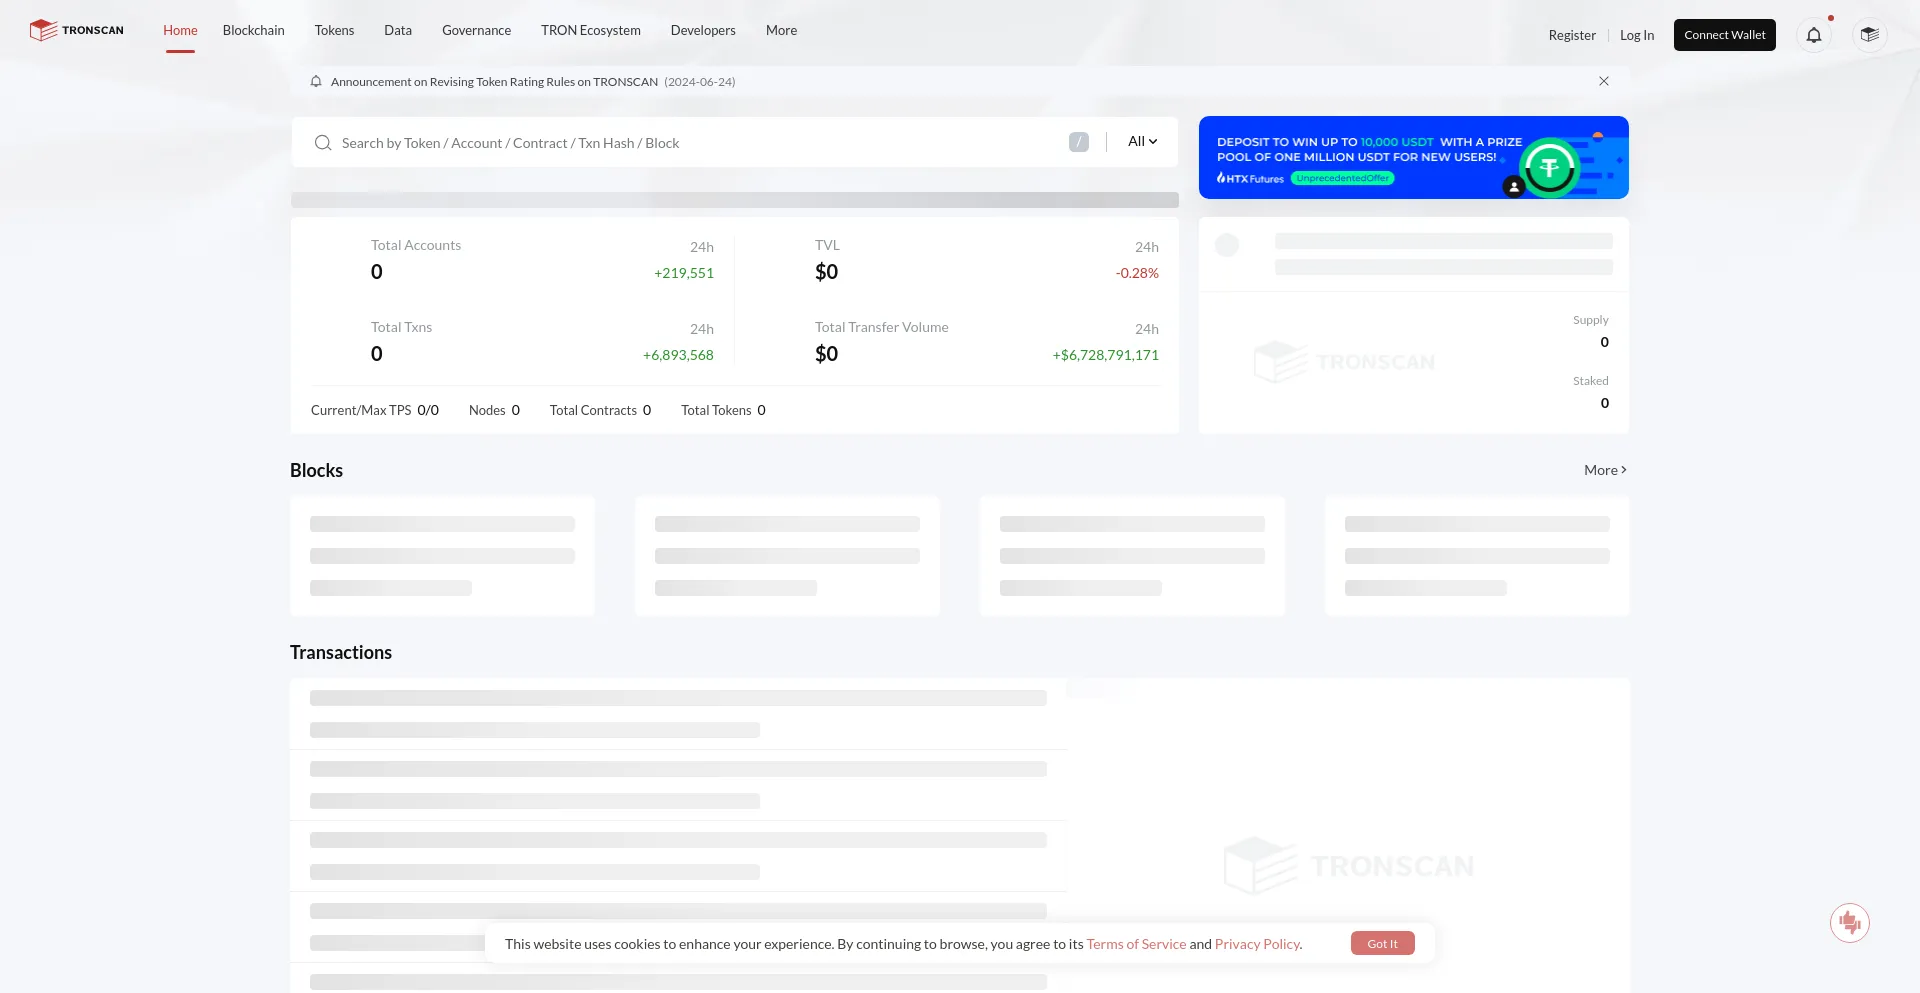This screenshot has width=1920, height=993.
Task: Click the Total Transfer Volume label
Action: point(881,327)
